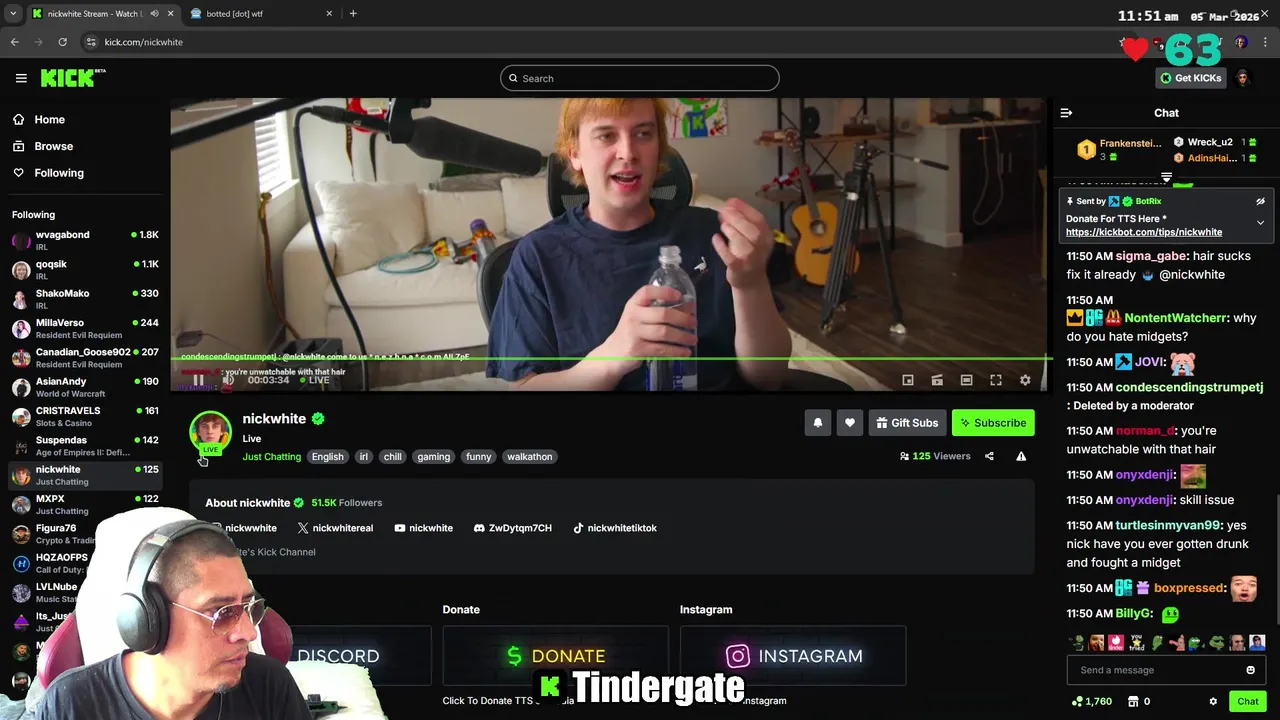The width and height of the screenshot is (1280, 720).
Task: Expand the pinned message chevron
Action: click(1260, 223)
